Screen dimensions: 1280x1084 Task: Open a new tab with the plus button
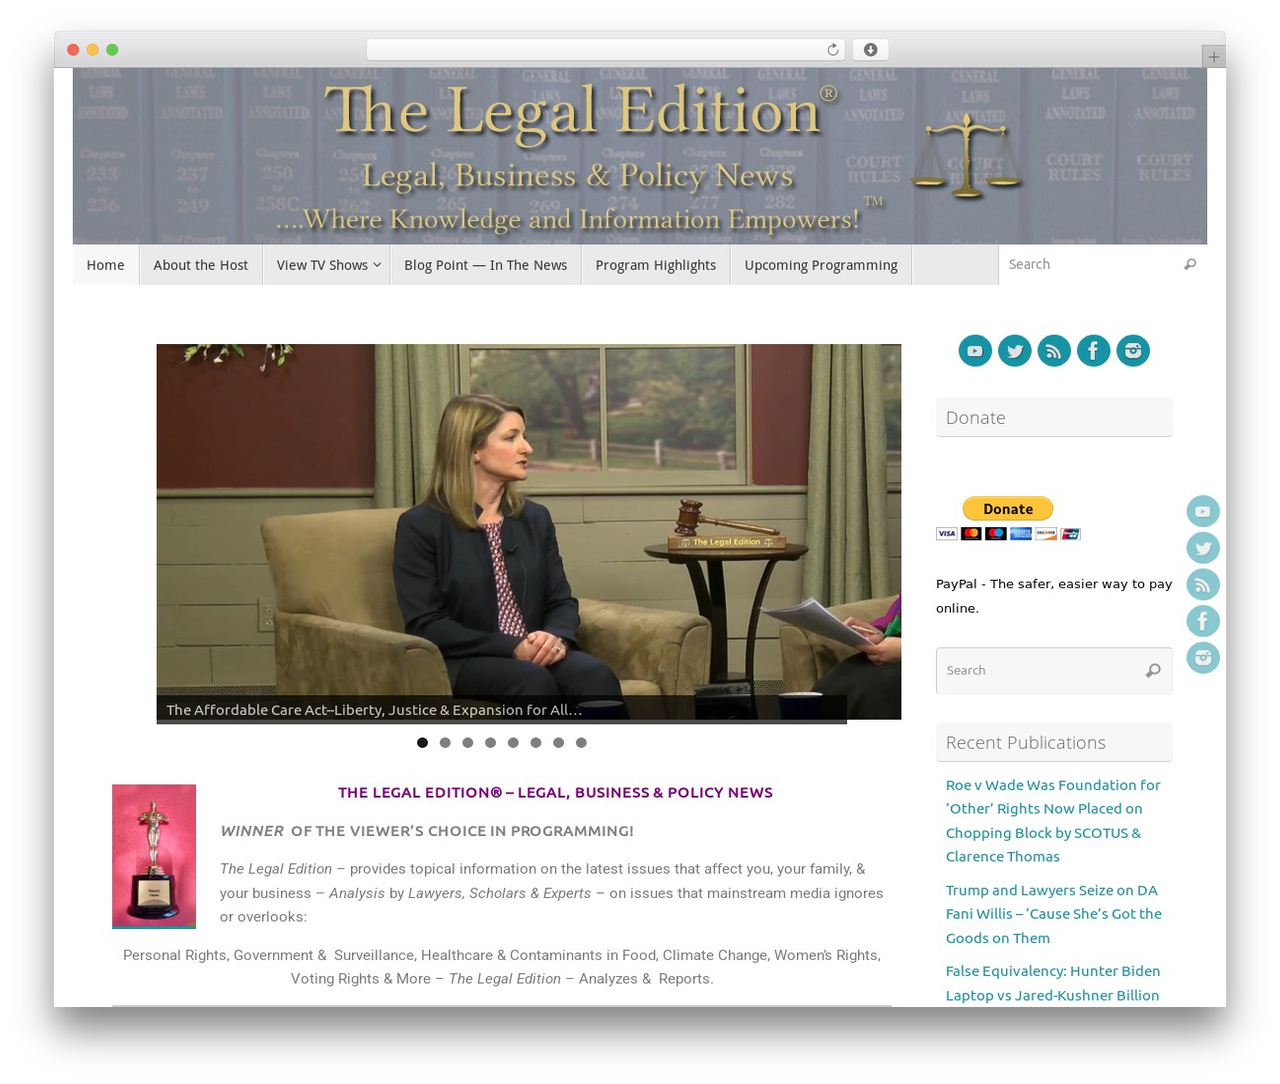(x=1213, y=57)
